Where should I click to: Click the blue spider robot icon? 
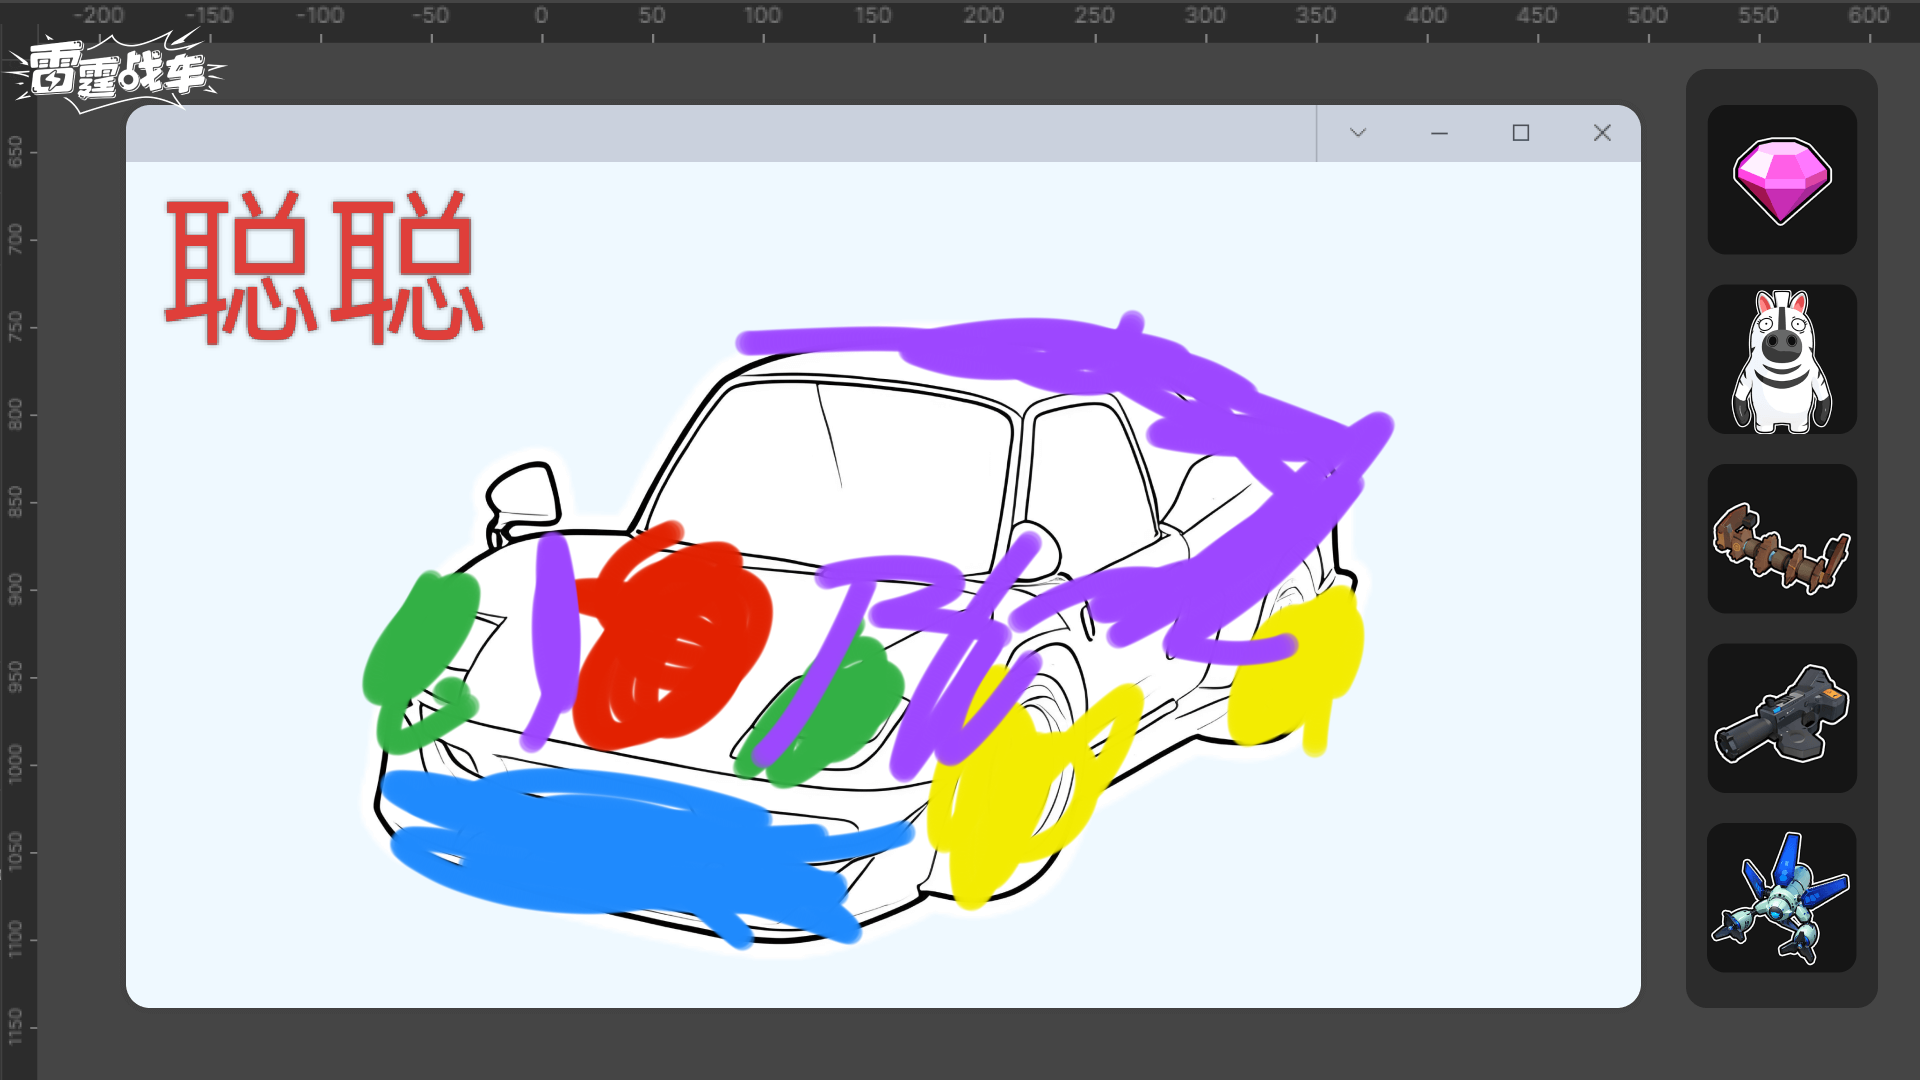point(1781,898)
